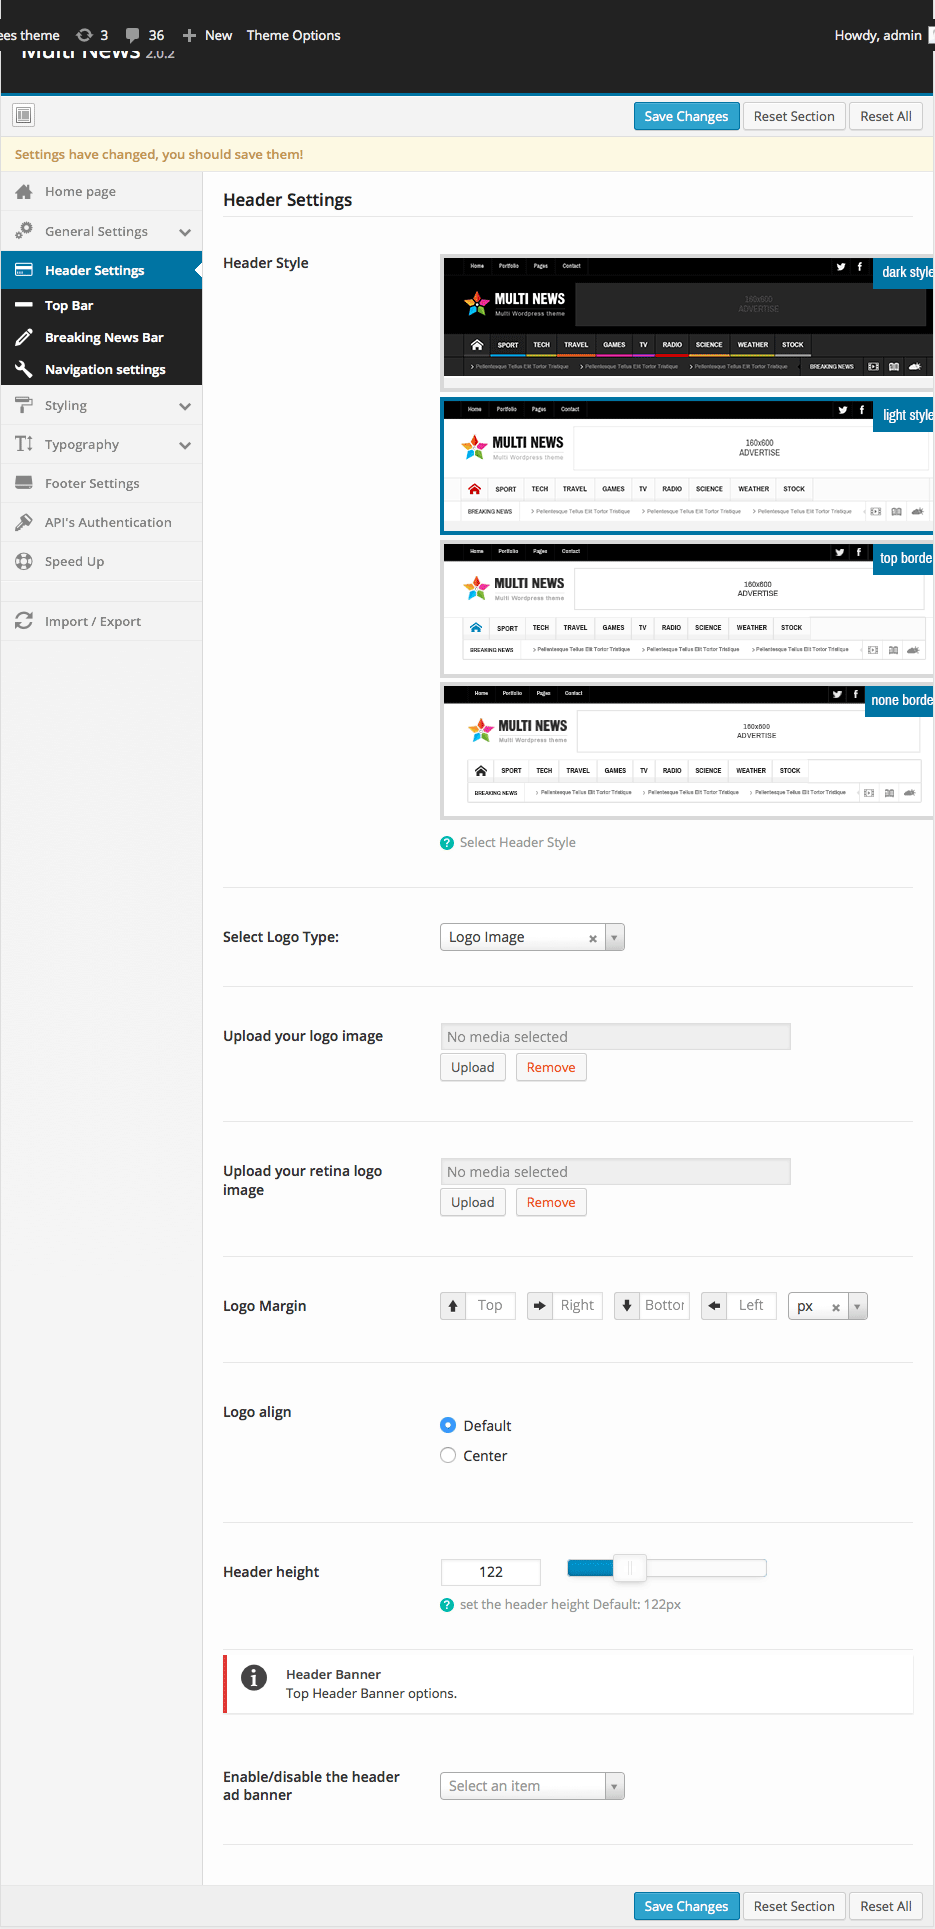
Task: Click the Left margin arrow icon
Action: tap(714, 1306)
